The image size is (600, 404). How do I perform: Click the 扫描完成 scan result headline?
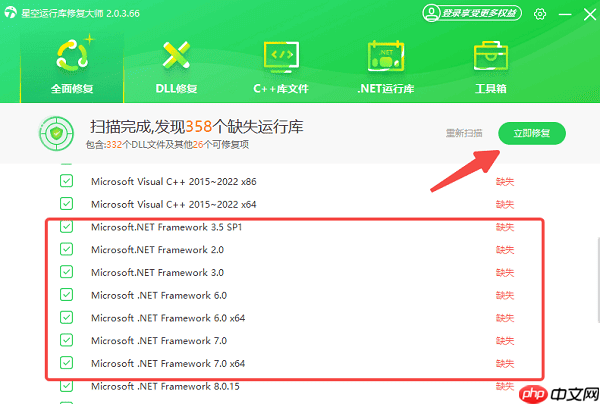click(x=197, y=127)
